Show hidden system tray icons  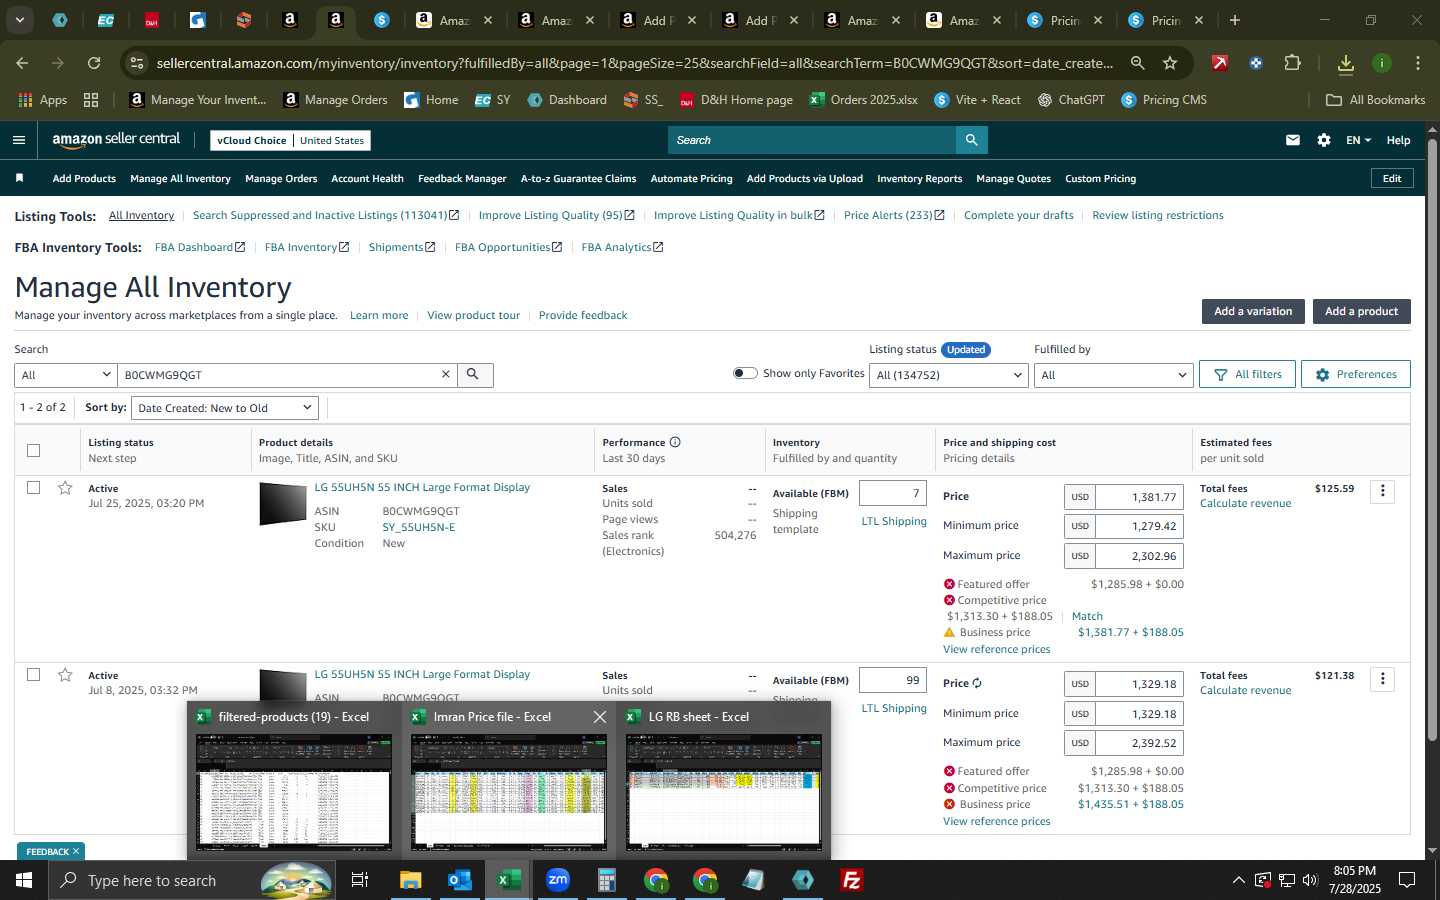coord(1238,880)
